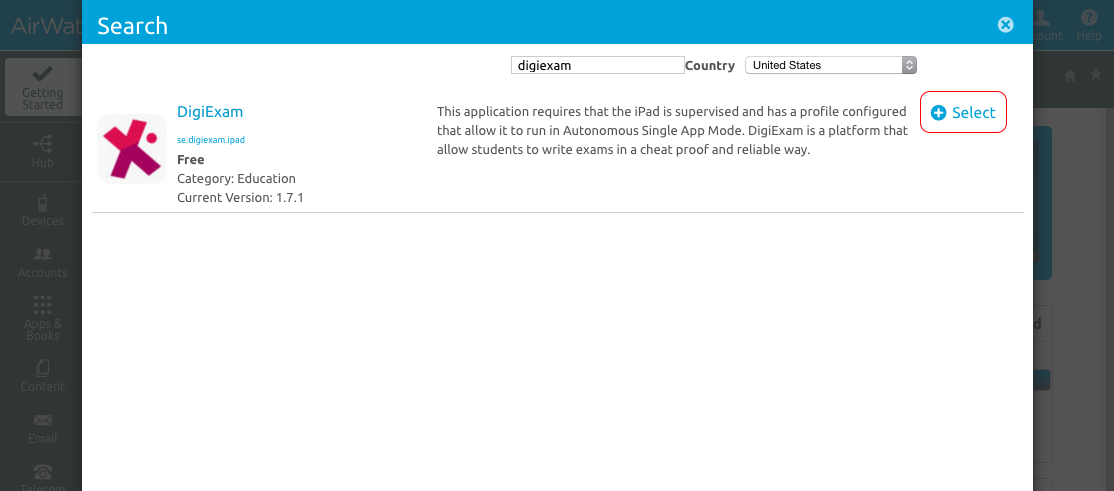Image resolution: width=1114 pixels, height=491 pixels.
Task: Close the Search dialog
Action: 1005,25
